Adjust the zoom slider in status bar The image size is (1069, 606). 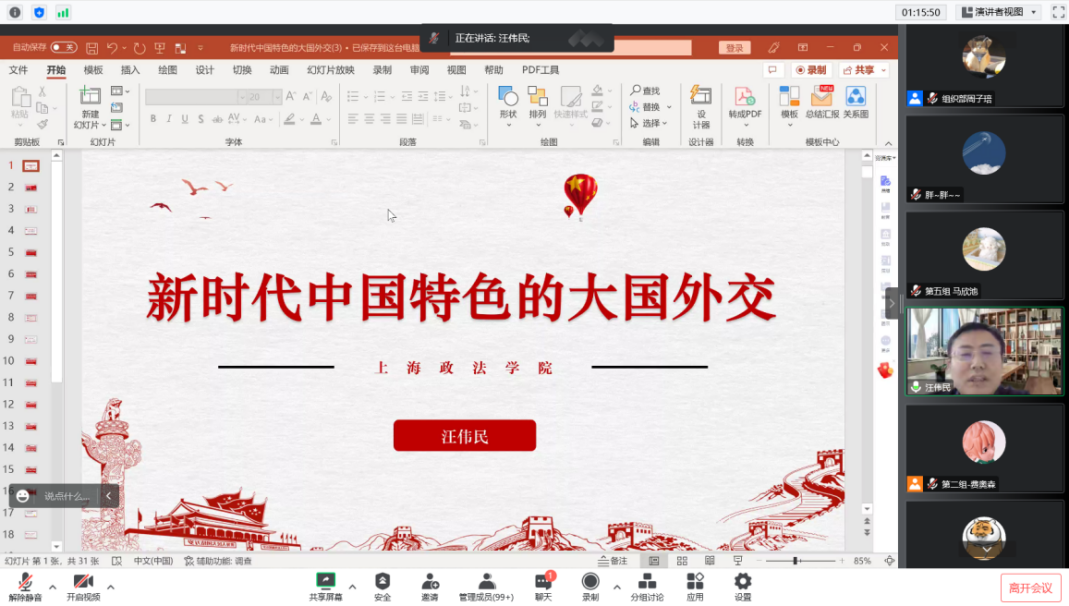795,561
